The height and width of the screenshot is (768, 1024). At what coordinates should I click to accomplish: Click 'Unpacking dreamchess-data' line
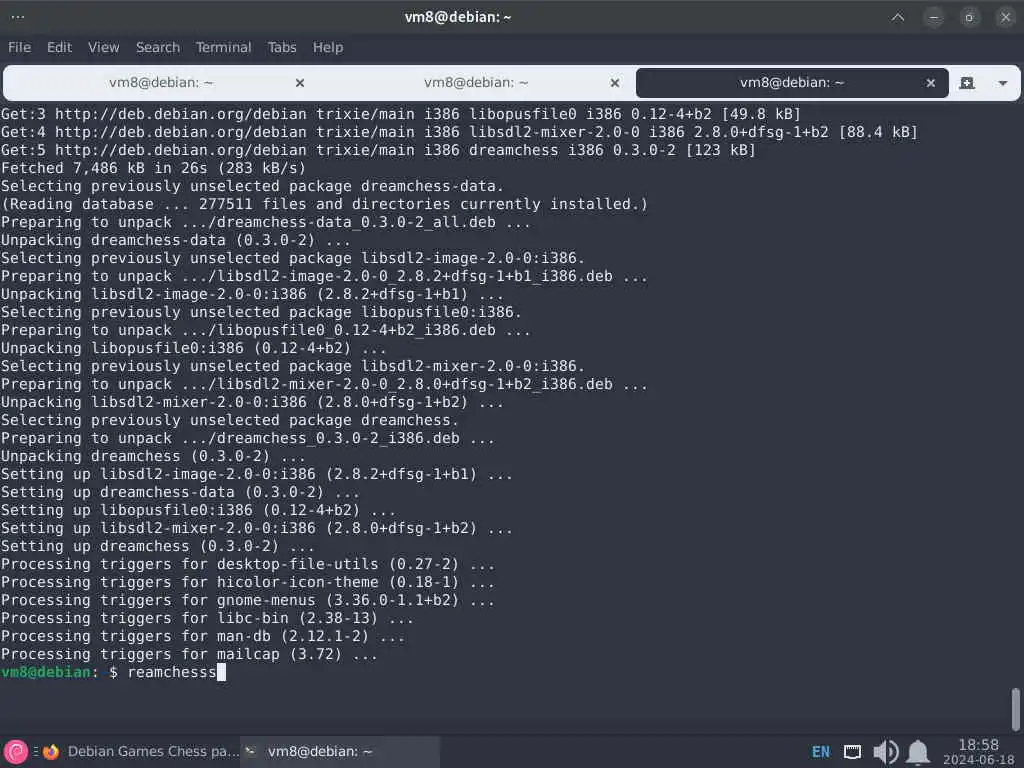pos(175,240)
